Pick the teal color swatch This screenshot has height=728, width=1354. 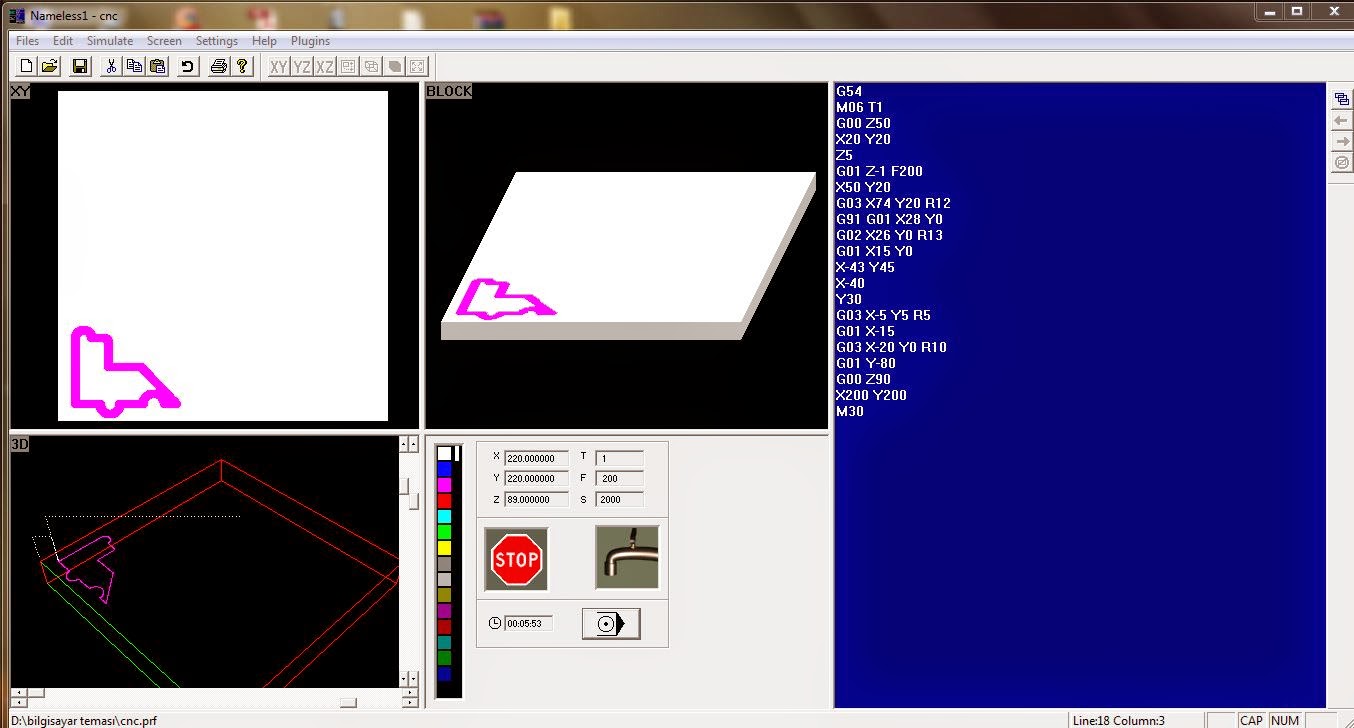coord(444,643)
